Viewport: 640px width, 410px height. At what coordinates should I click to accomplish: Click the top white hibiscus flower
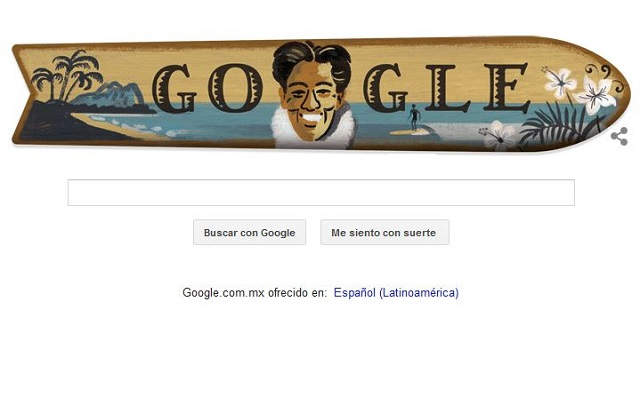click(x=561, y=81)
